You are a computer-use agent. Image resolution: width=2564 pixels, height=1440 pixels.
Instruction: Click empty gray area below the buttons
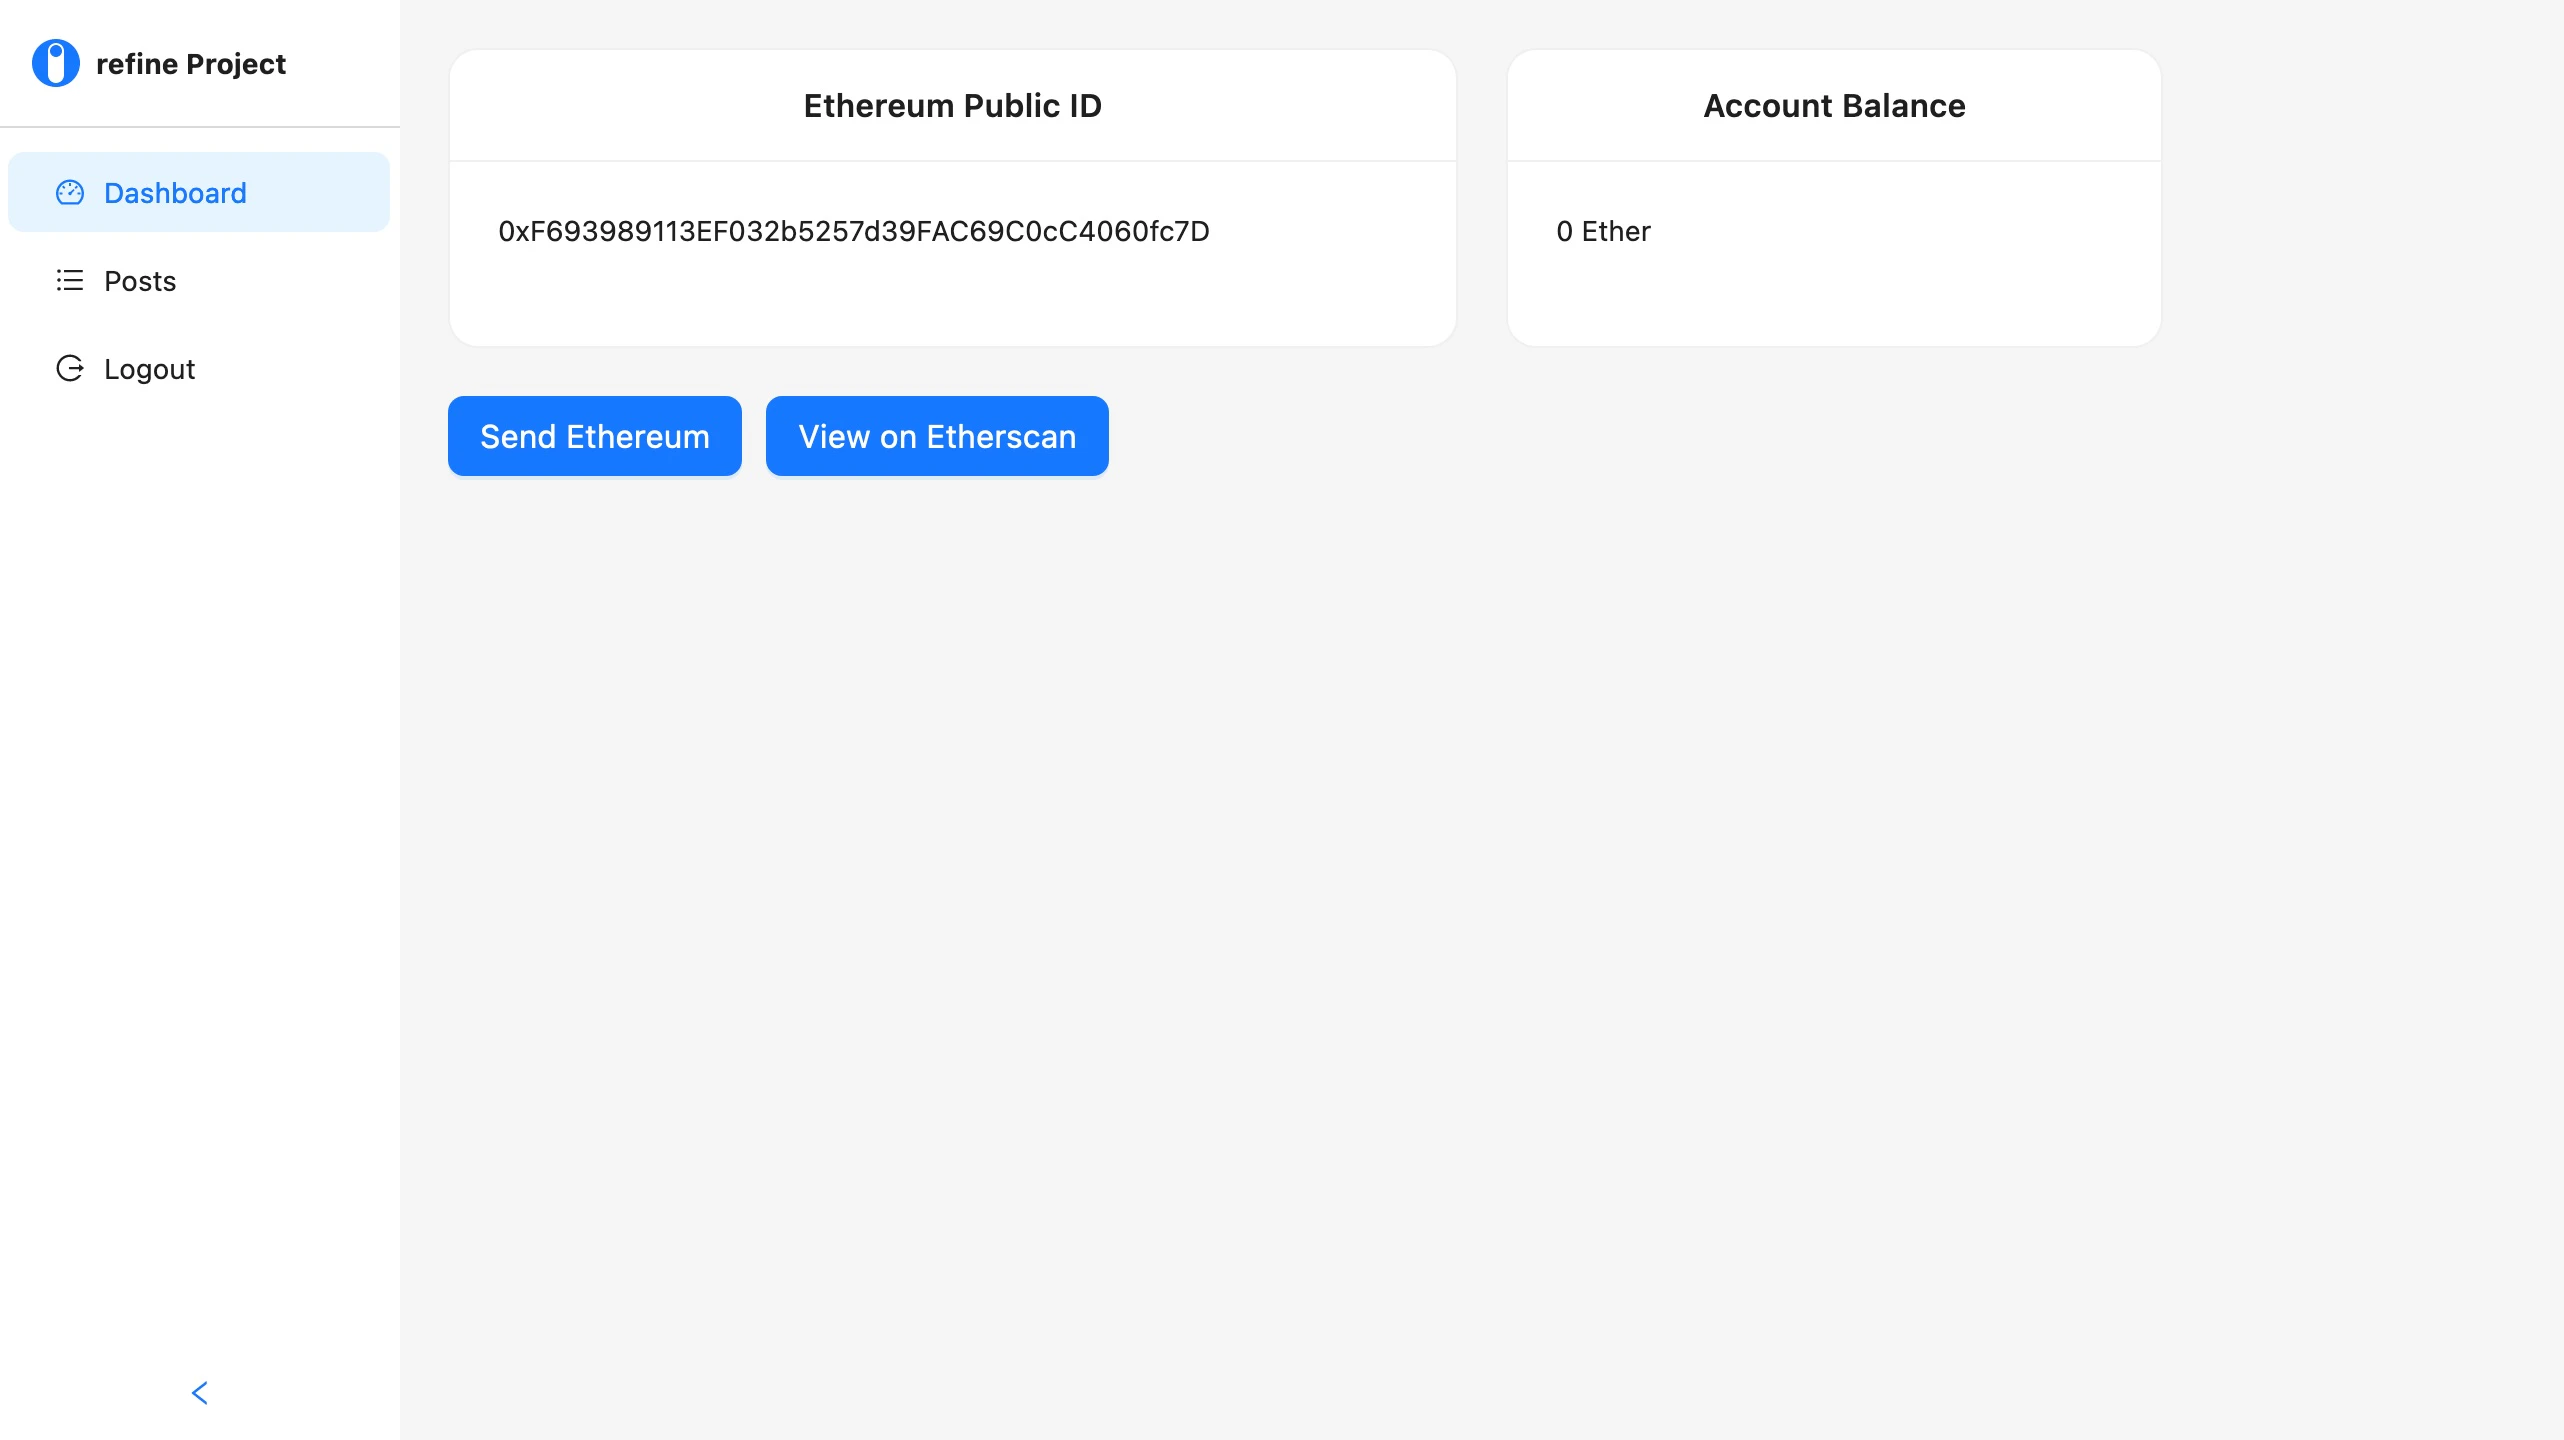pos(1400,850)
